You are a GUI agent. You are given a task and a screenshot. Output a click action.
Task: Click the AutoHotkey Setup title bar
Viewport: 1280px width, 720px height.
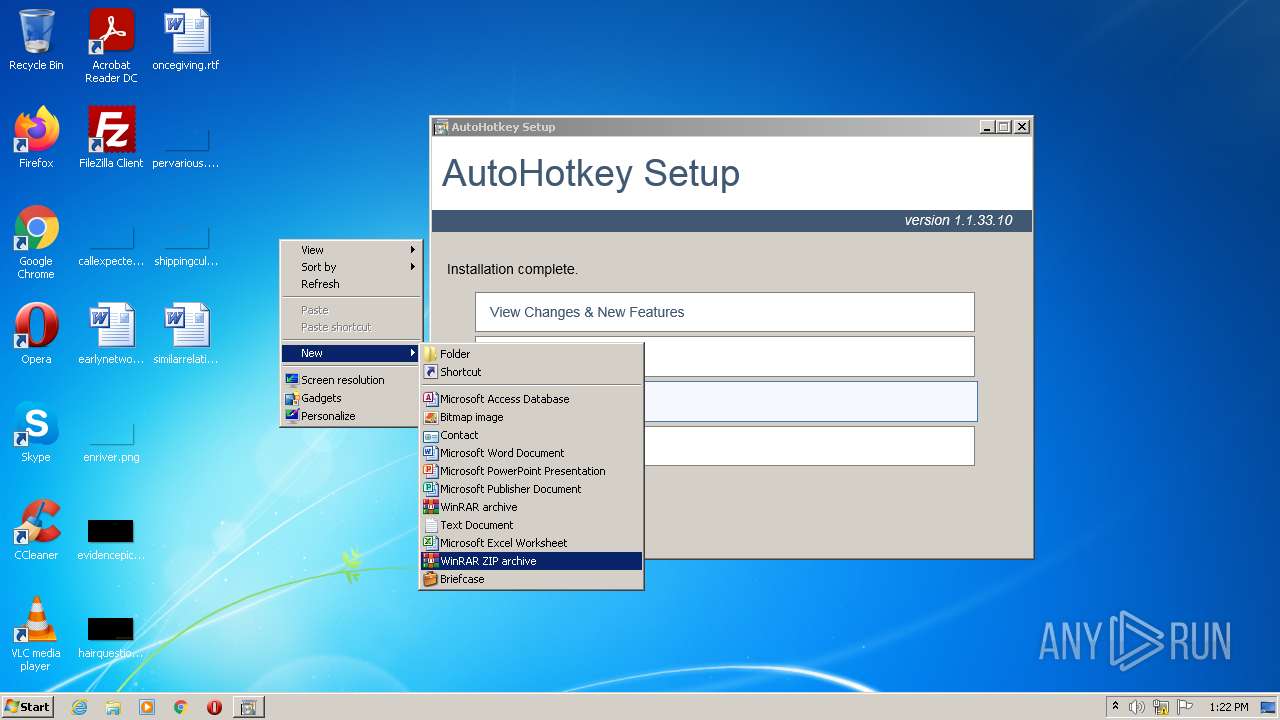tap(705, 127)
